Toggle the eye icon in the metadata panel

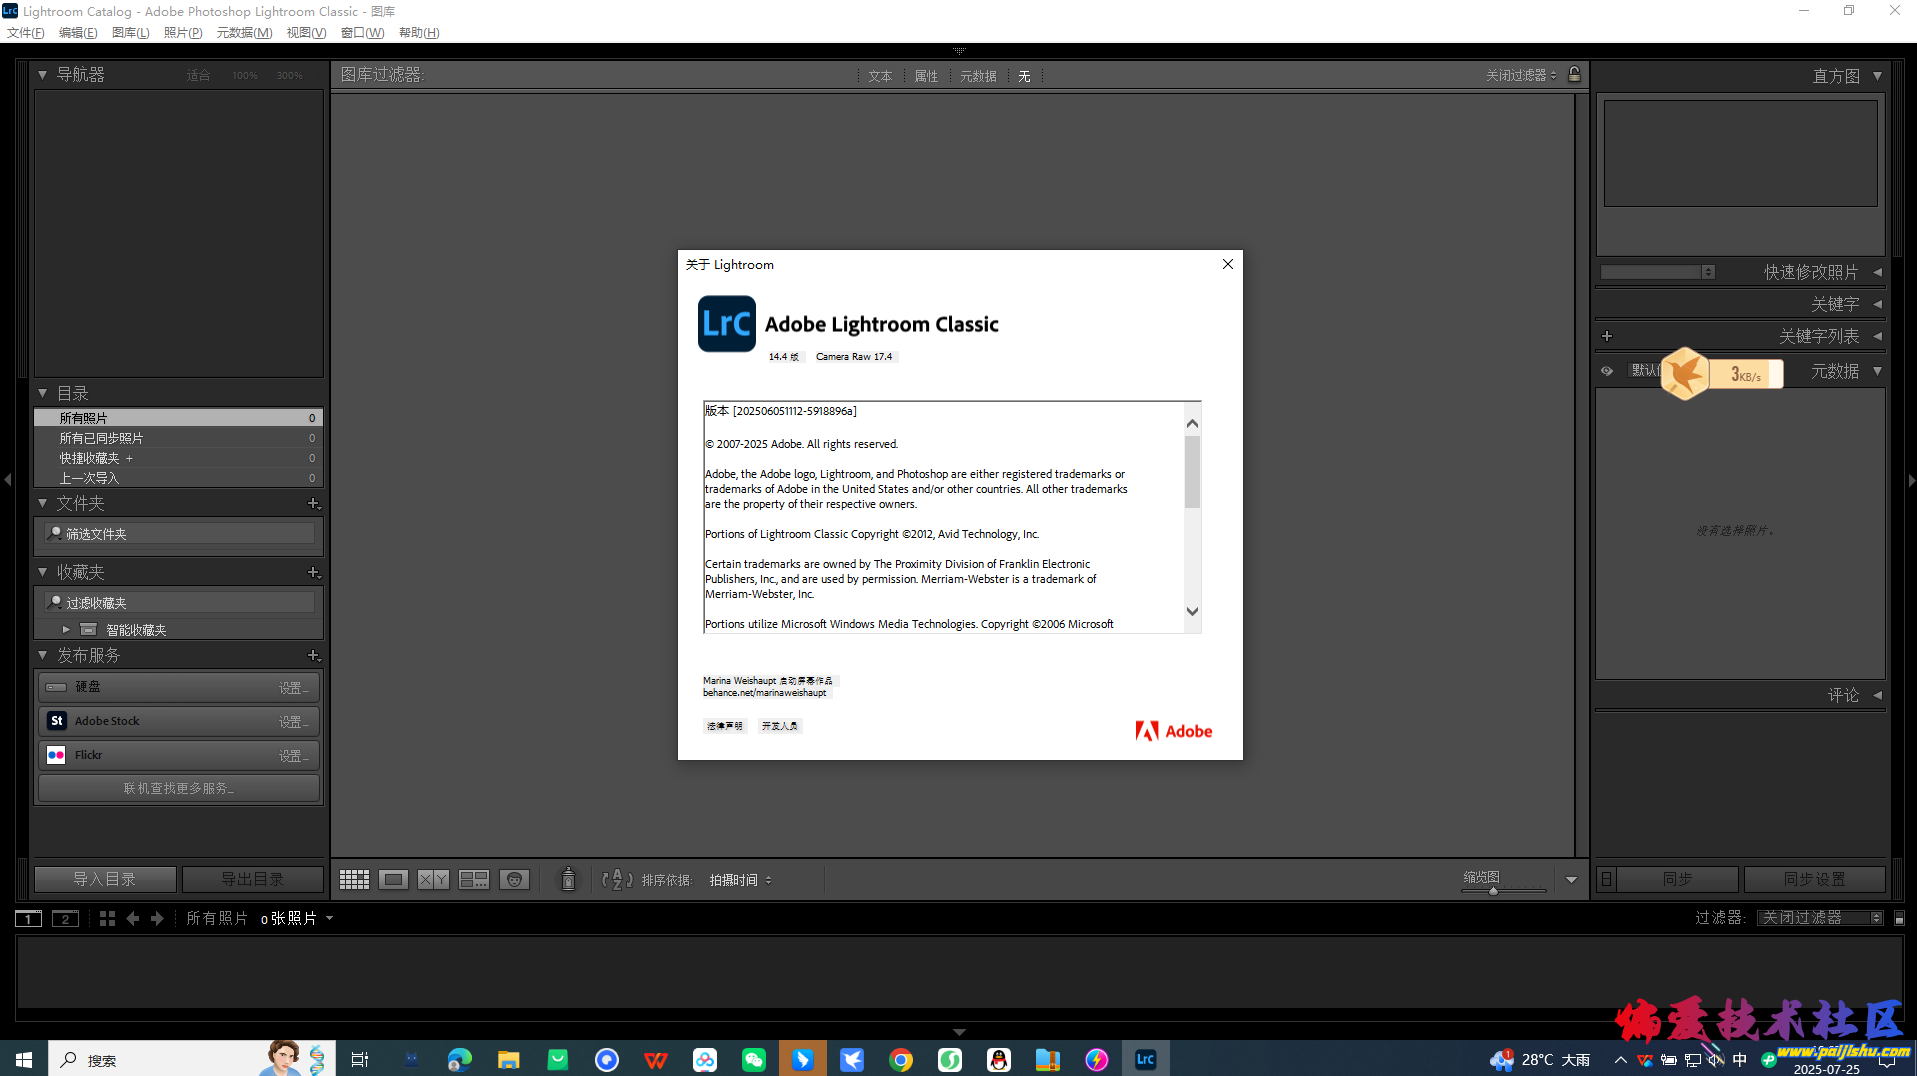[x=1607, y=371]
